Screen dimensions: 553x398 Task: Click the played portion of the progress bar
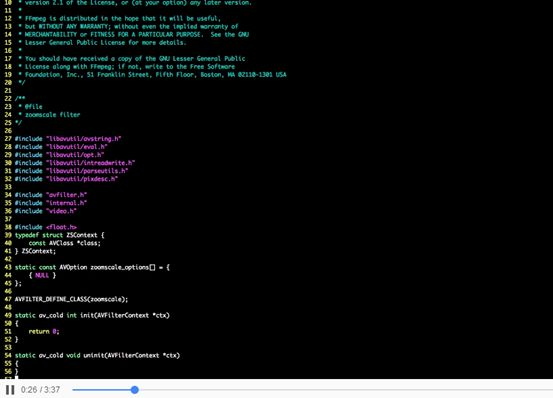pos(102,390)
